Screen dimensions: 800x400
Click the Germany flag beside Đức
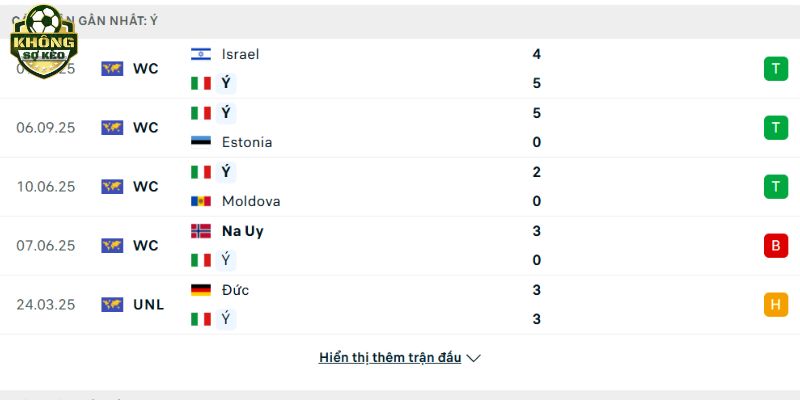201,290
